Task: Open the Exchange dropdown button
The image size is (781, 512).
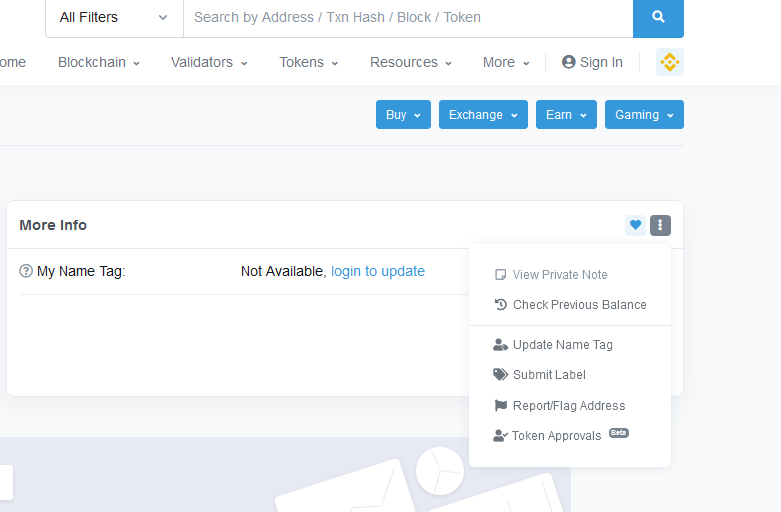Action: tap(483, 115)
